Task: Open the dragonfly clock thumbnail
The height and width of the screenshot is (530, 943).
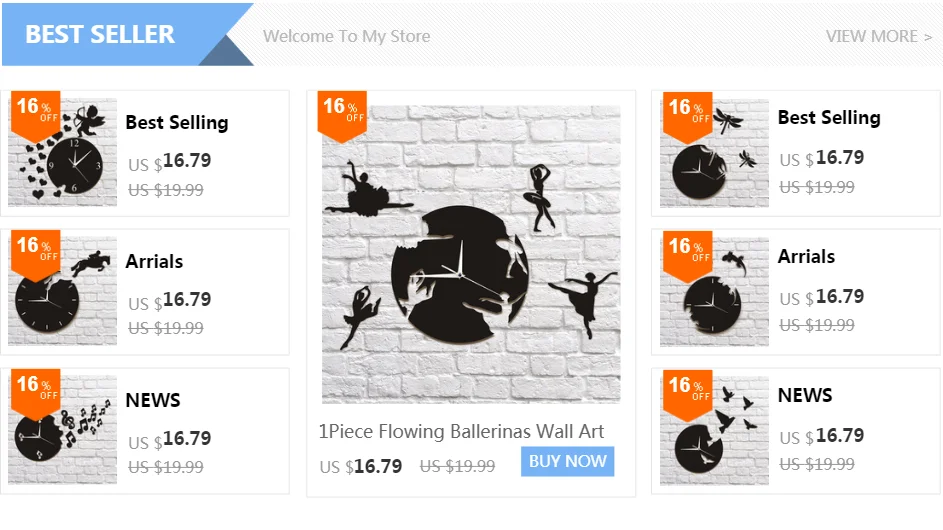Action: pos(714,153)
